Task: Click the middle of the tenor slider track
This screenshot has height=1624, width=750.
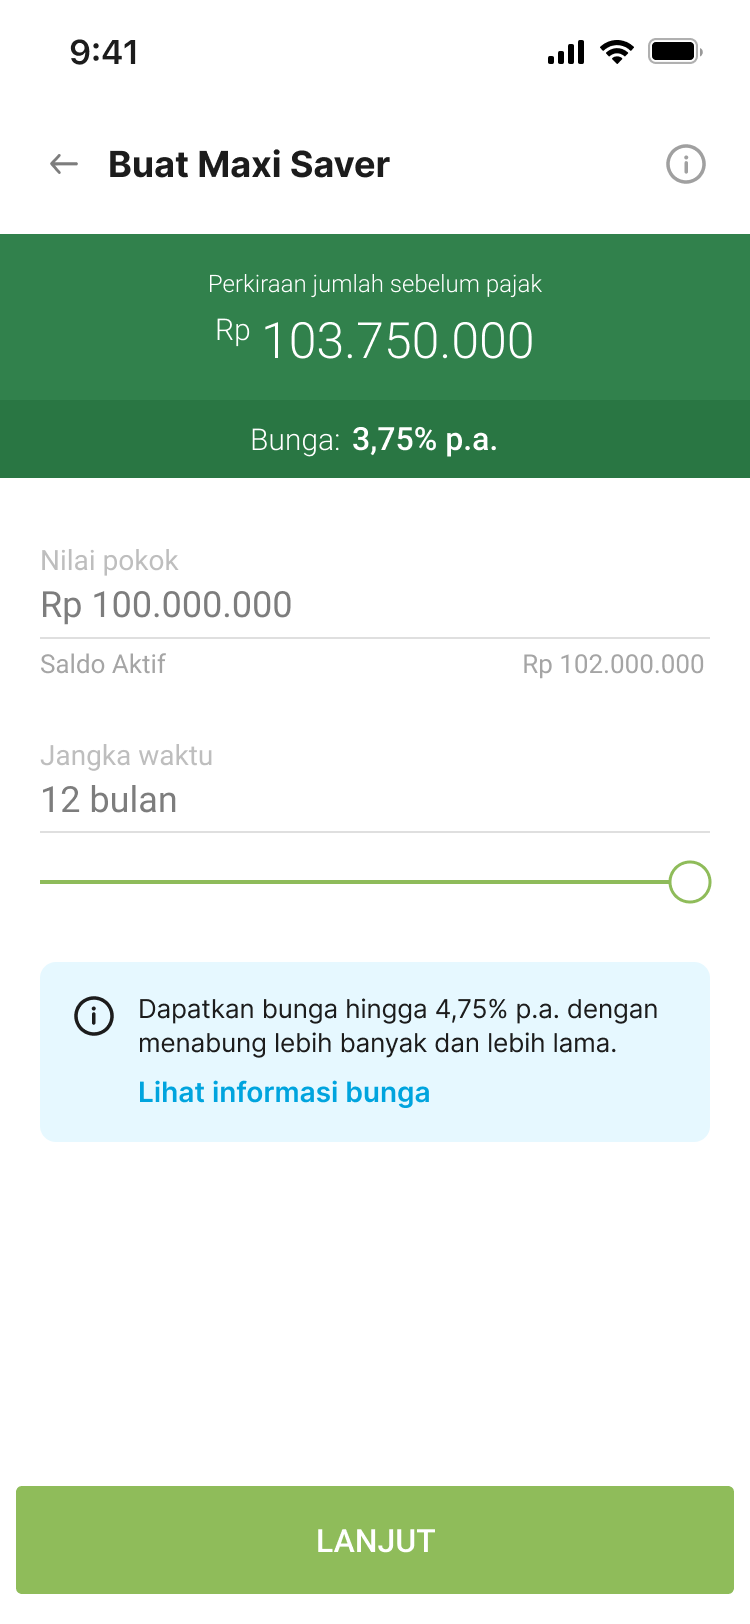Action: click(355, 882)
